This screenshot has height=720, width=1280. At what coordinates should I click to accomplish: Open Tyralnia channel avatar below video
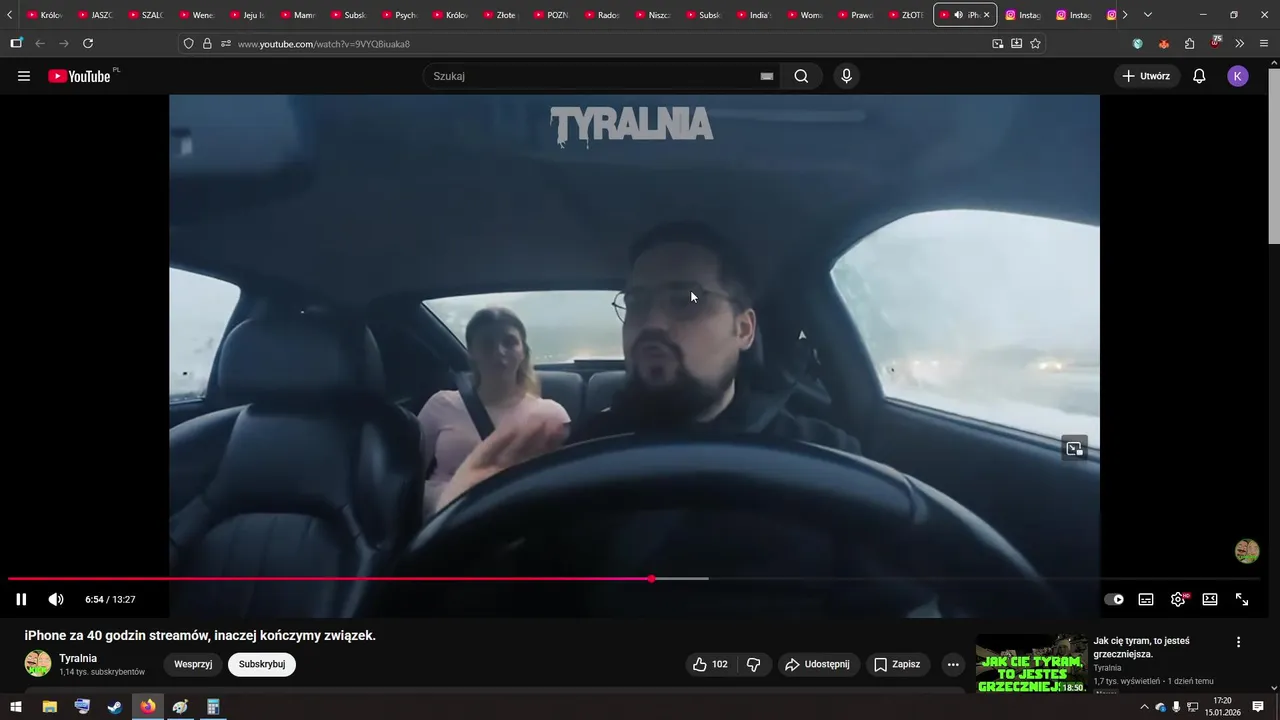[x=38, y=664]
